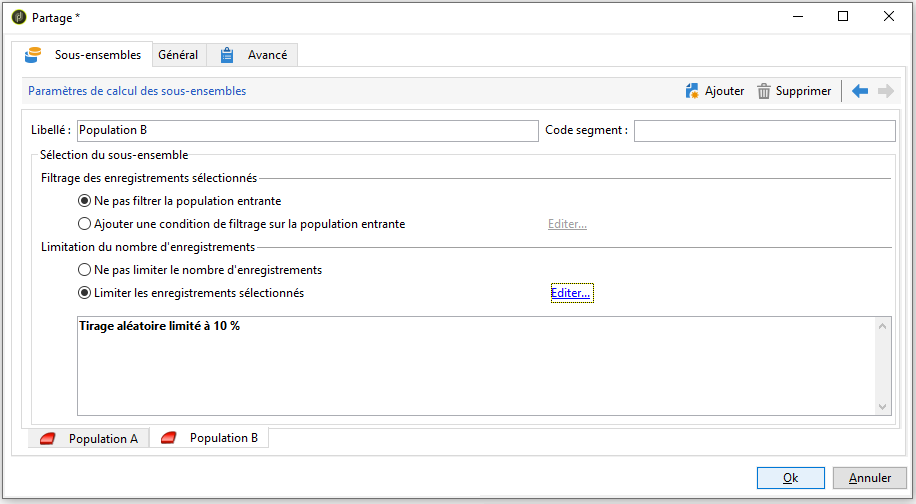The width and height of the screenshot is (916, 504).
Task: Switch to the Général tab
Action: pos(178,55)
